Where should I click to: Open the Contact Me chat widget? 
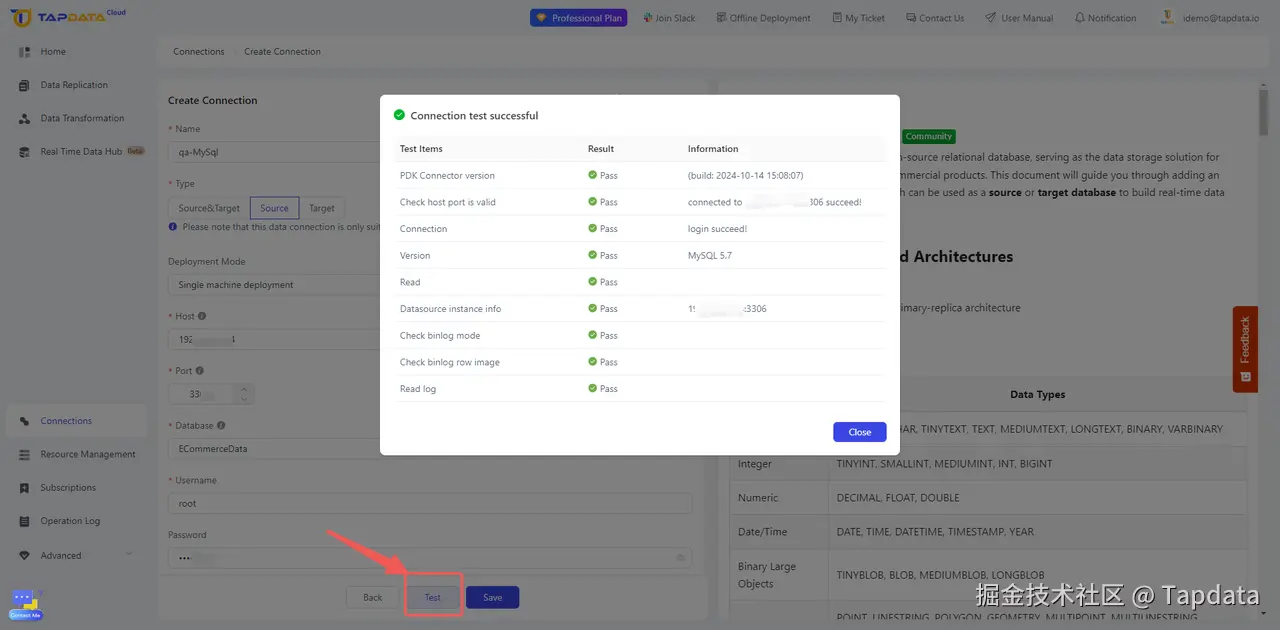coord(25,604)
